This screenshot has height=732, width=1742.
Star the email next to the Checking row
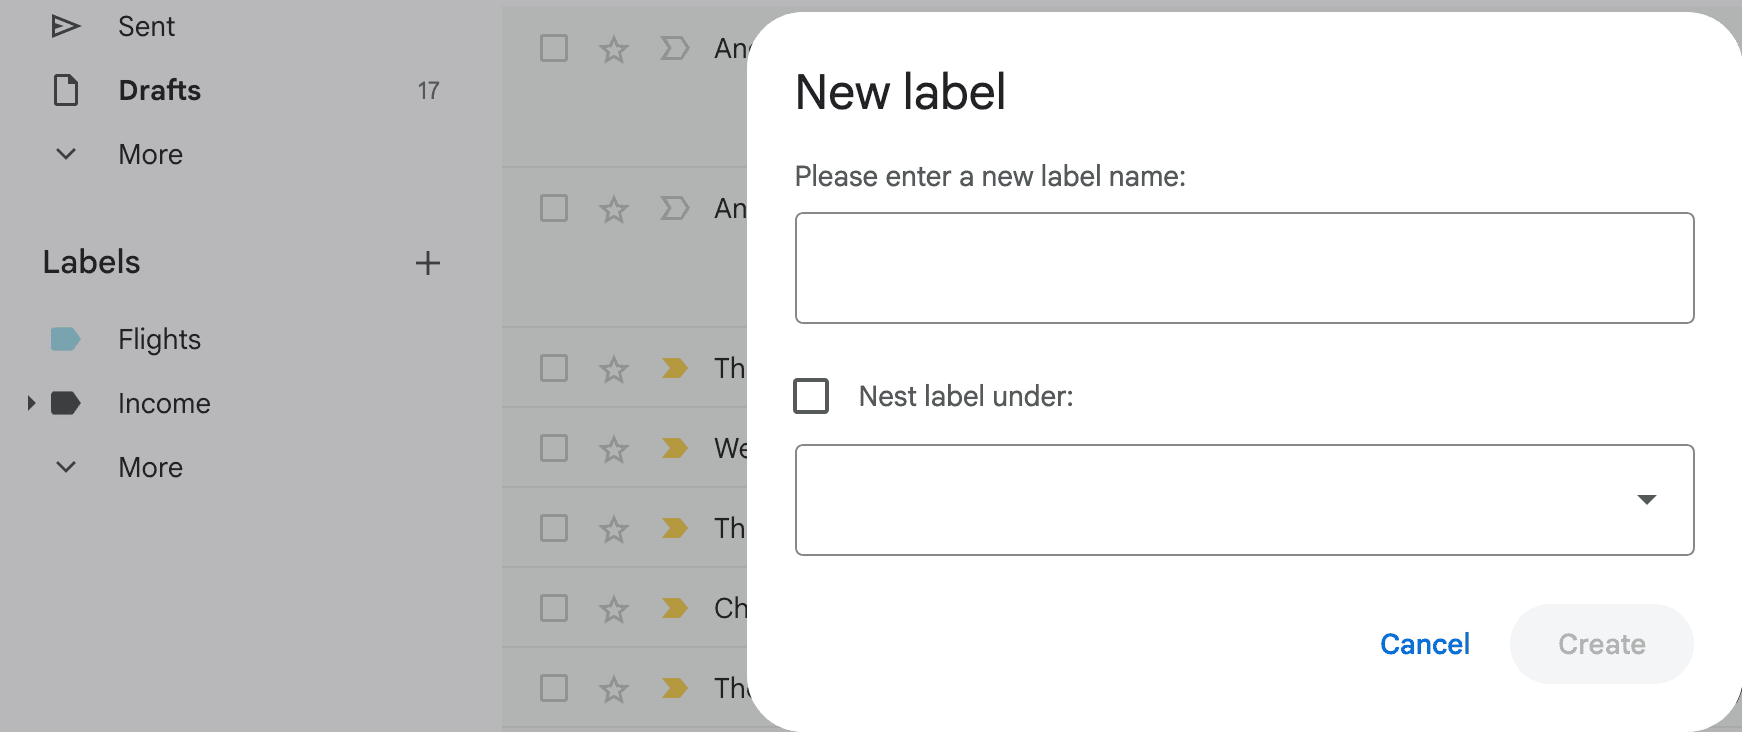(x=614, y=608)
